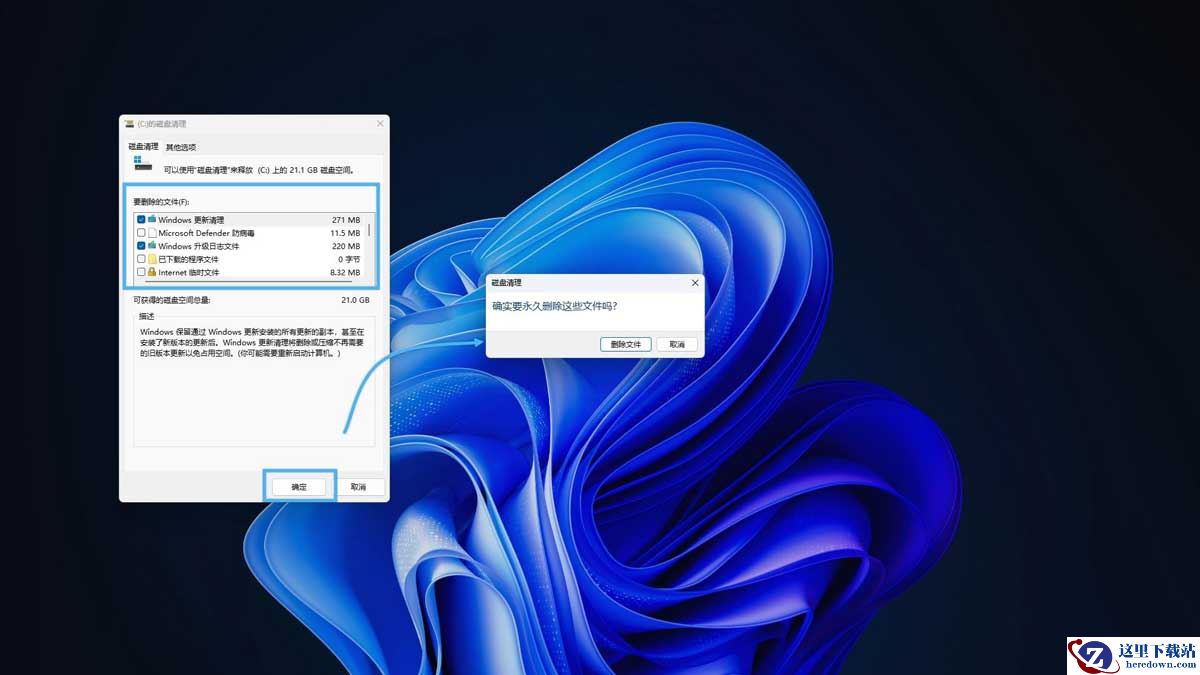Click the 已下载的程序文件 folder icon

(152, 259)
